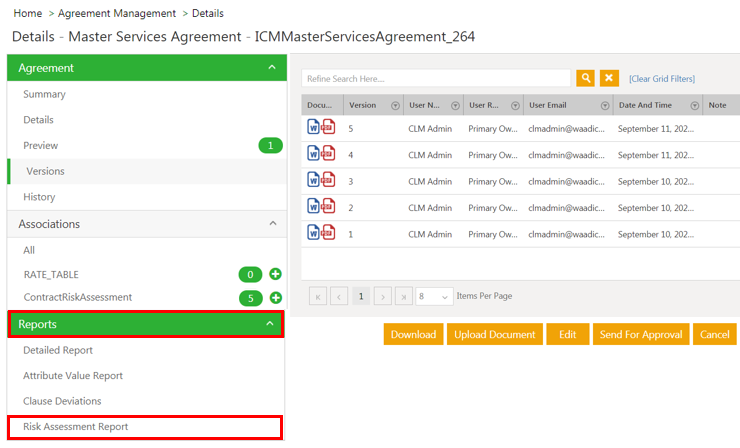The image size is (740, 448).
Task: Open filter menu on User Email column
Action: tap(605, 105)
